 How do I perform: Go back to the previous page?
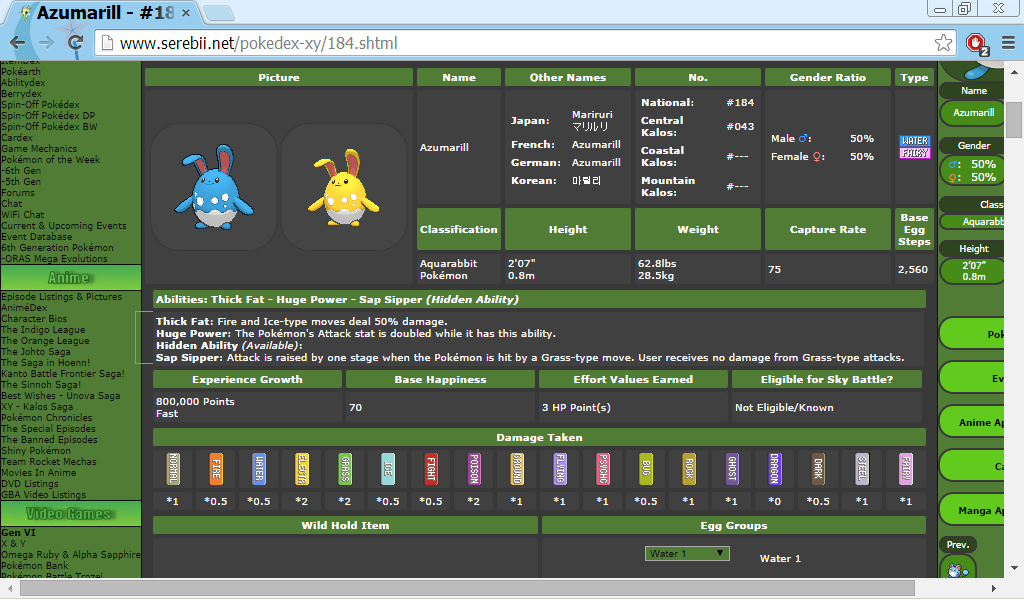[x=18, y=43]
